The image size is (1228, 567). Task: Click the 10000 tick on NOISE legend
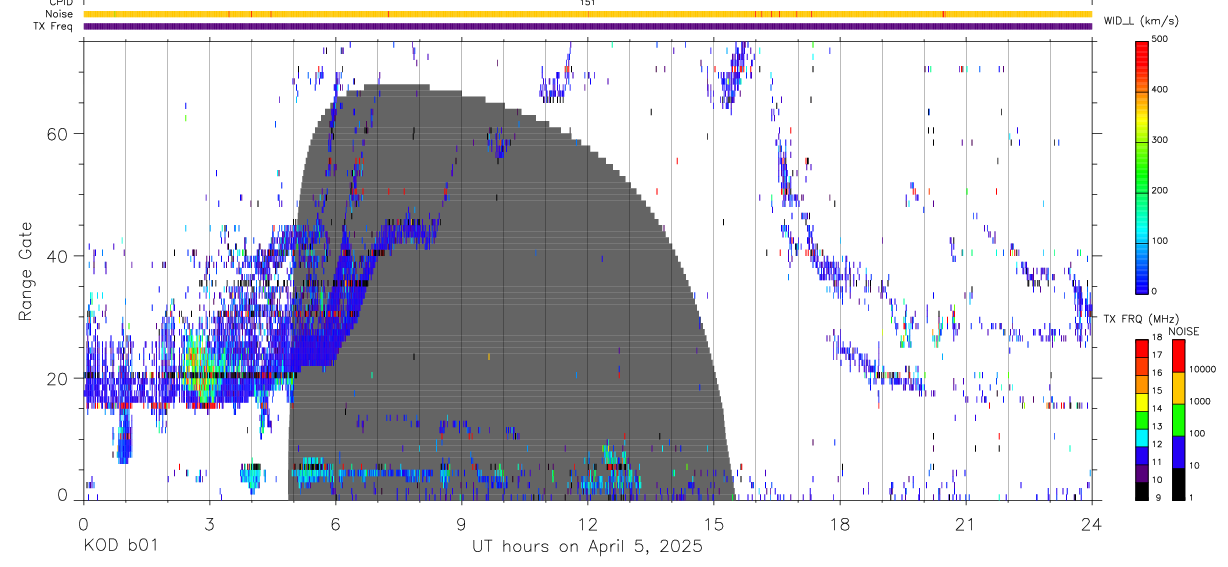pos(1203,369)
